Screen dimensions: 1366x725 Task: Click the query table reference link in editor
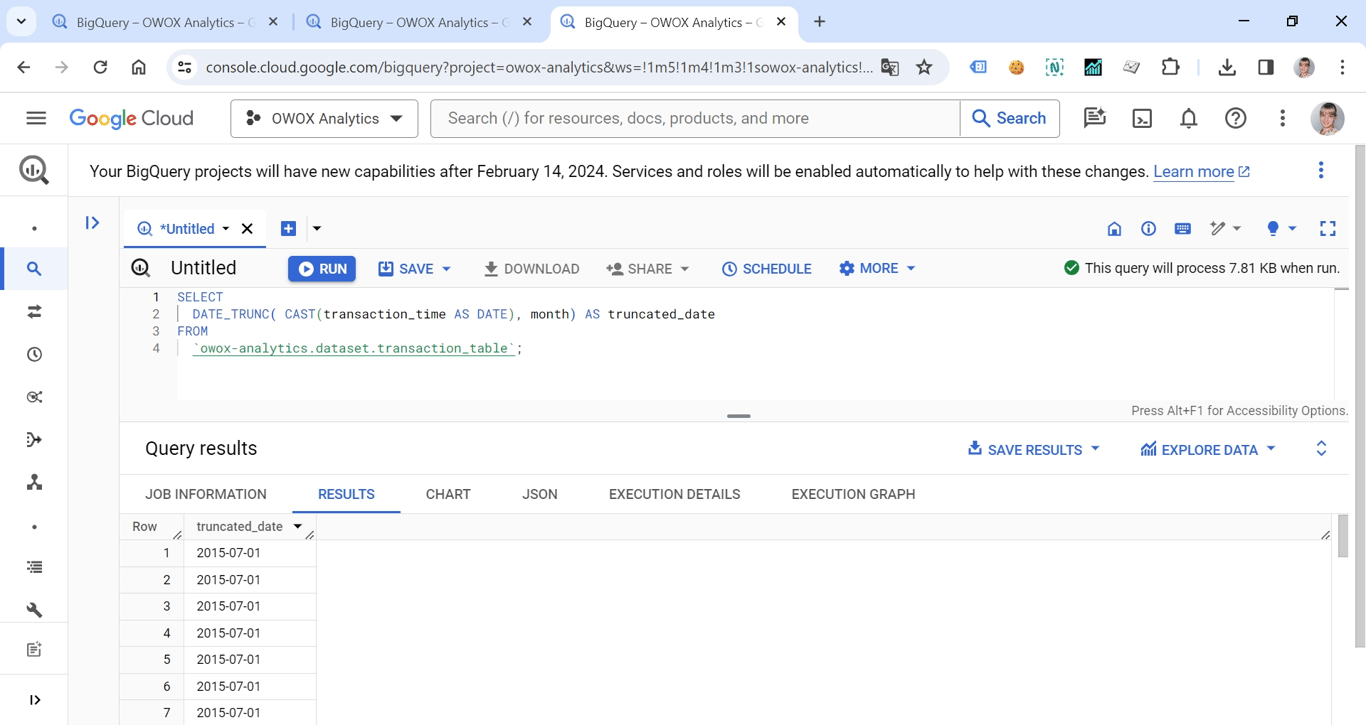354,348
